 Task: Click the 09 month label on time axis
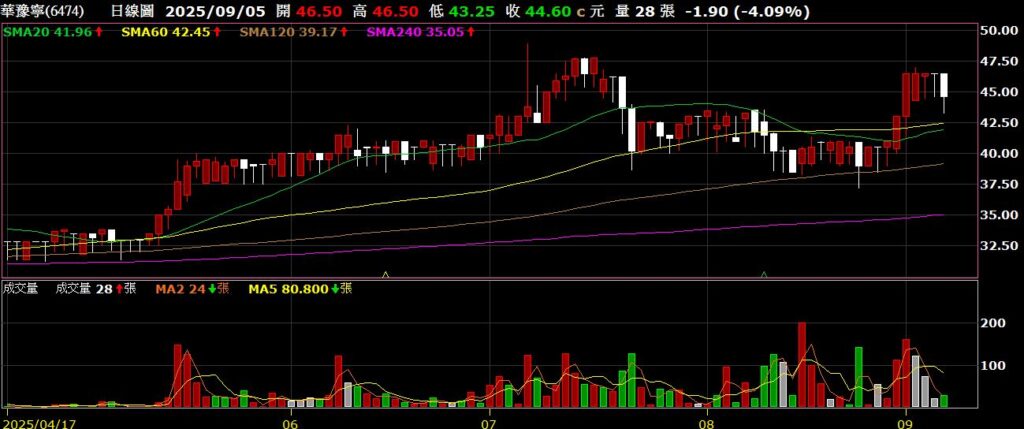906,422
